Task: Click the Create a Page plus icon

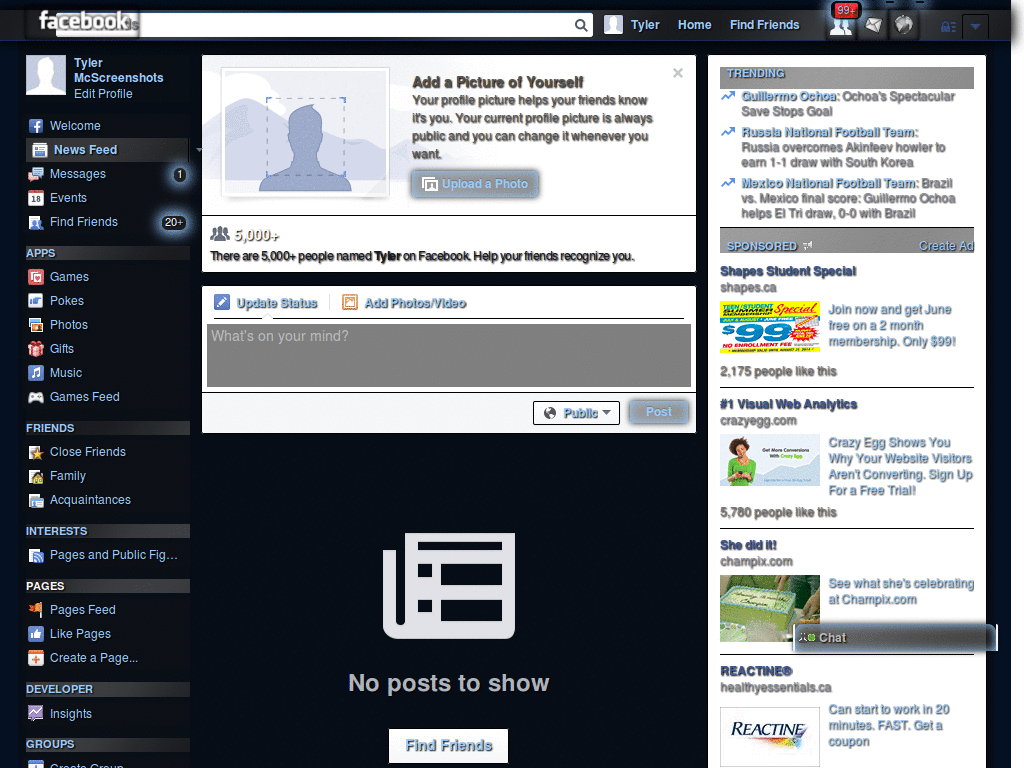Action: [x=36, y=658]
